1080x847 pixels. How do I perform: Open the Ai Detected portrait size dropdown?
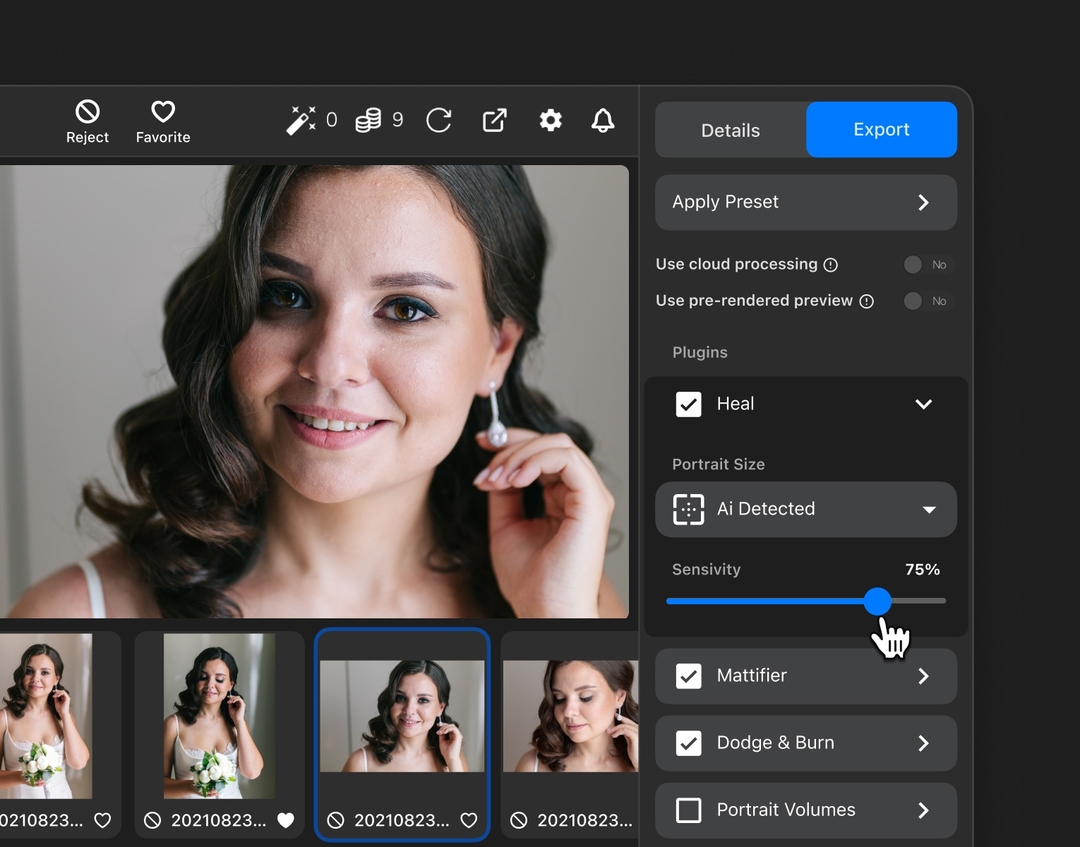(x=806, y=510)
